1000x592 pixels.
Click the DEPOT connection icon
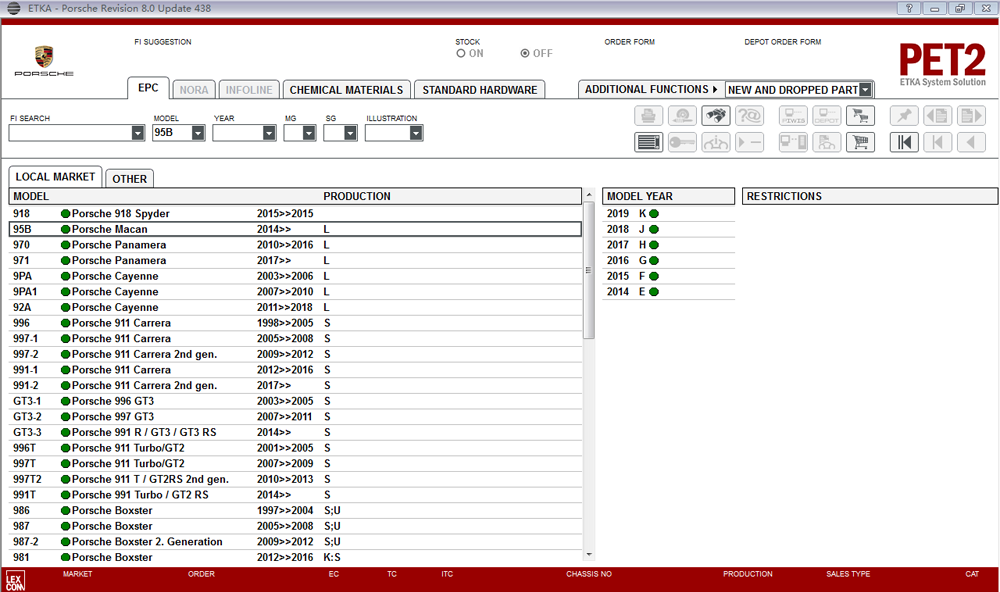(x=827, y=116)
